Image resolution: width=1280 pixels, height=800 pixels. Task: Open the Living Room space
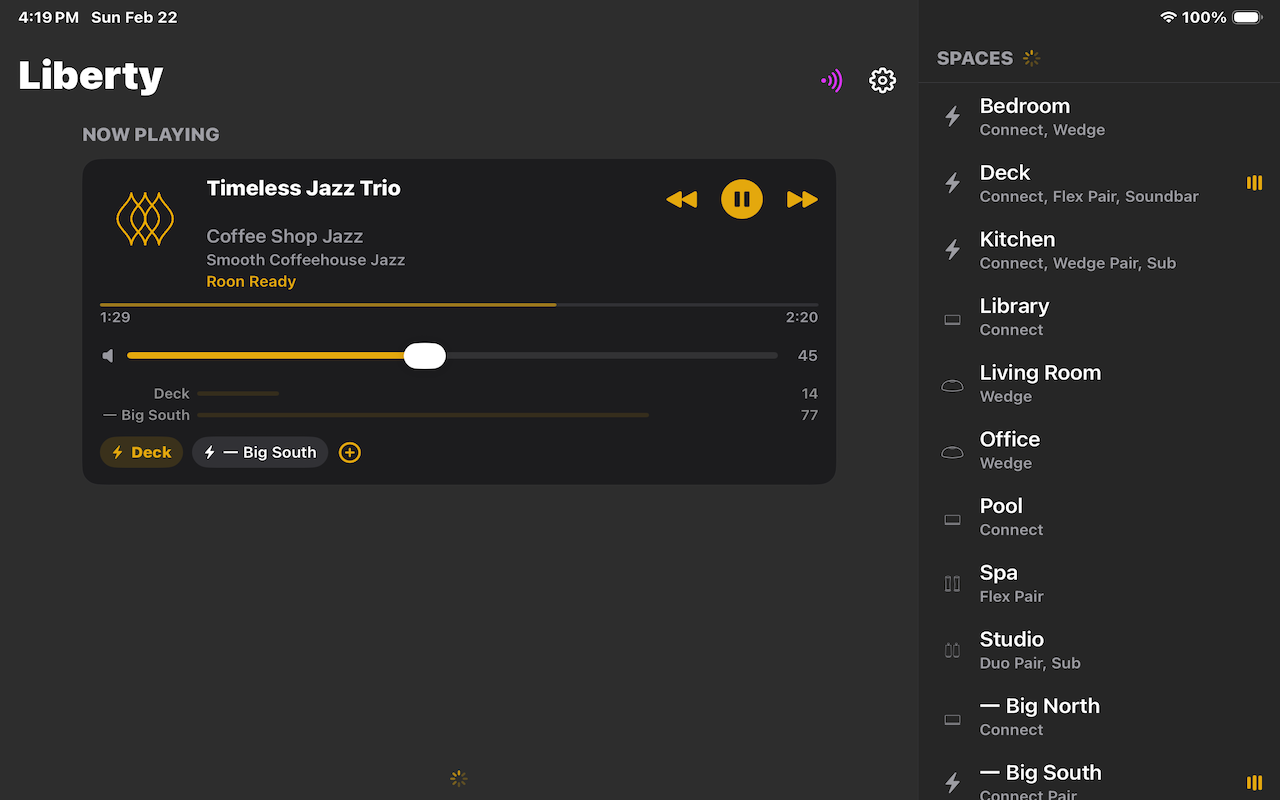coord(1100,383)
